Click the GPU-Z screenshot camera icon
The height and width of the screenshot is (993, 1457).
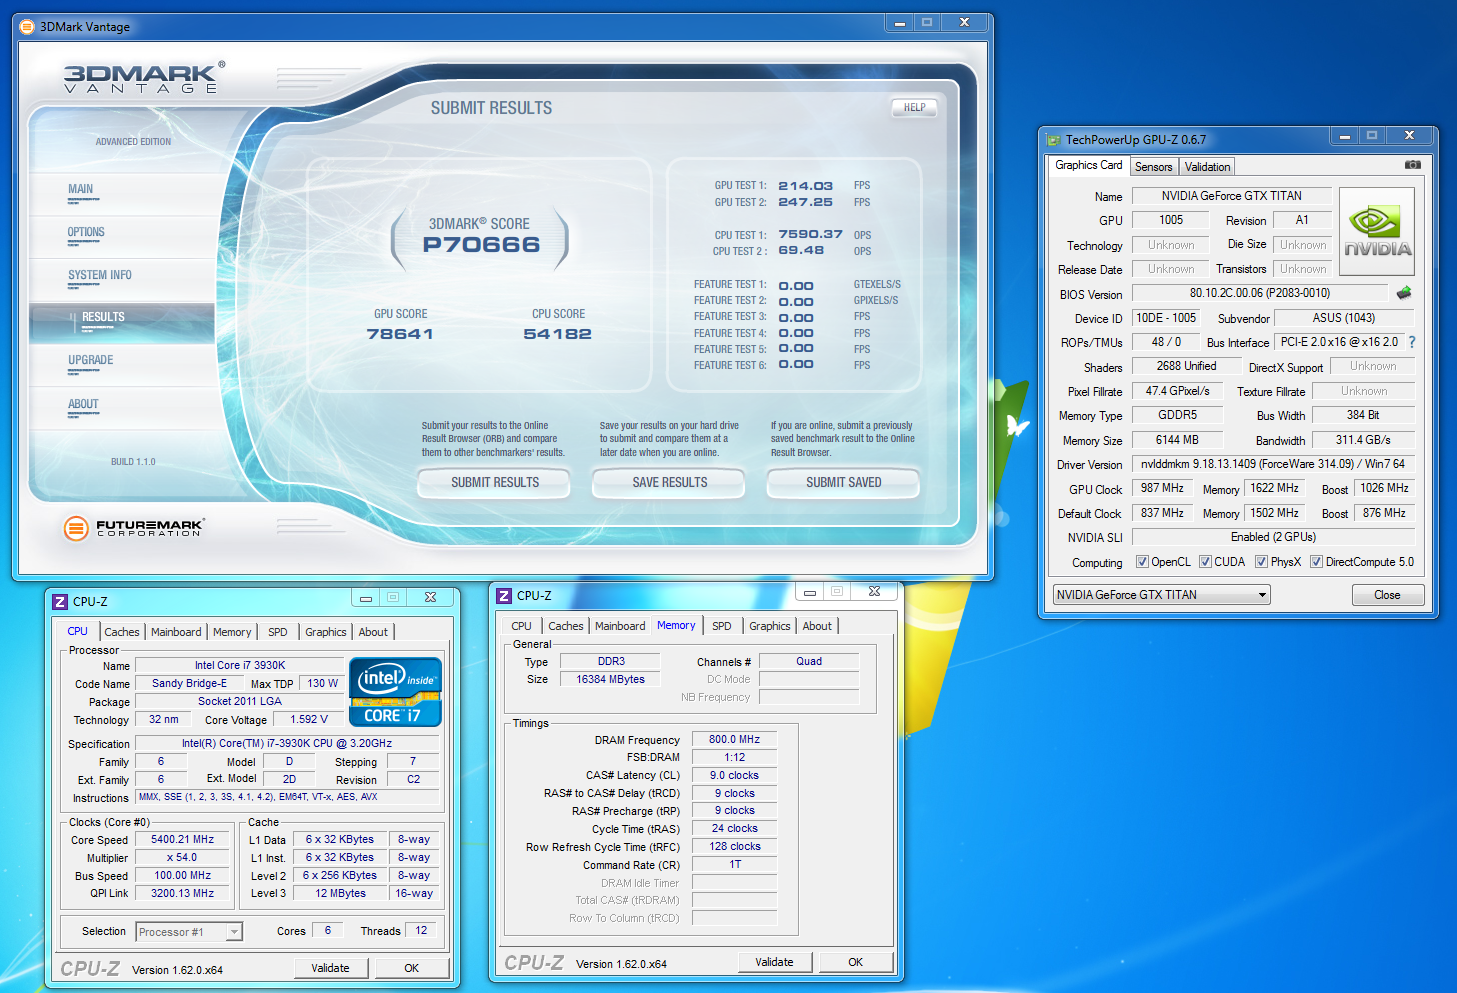1412,164
